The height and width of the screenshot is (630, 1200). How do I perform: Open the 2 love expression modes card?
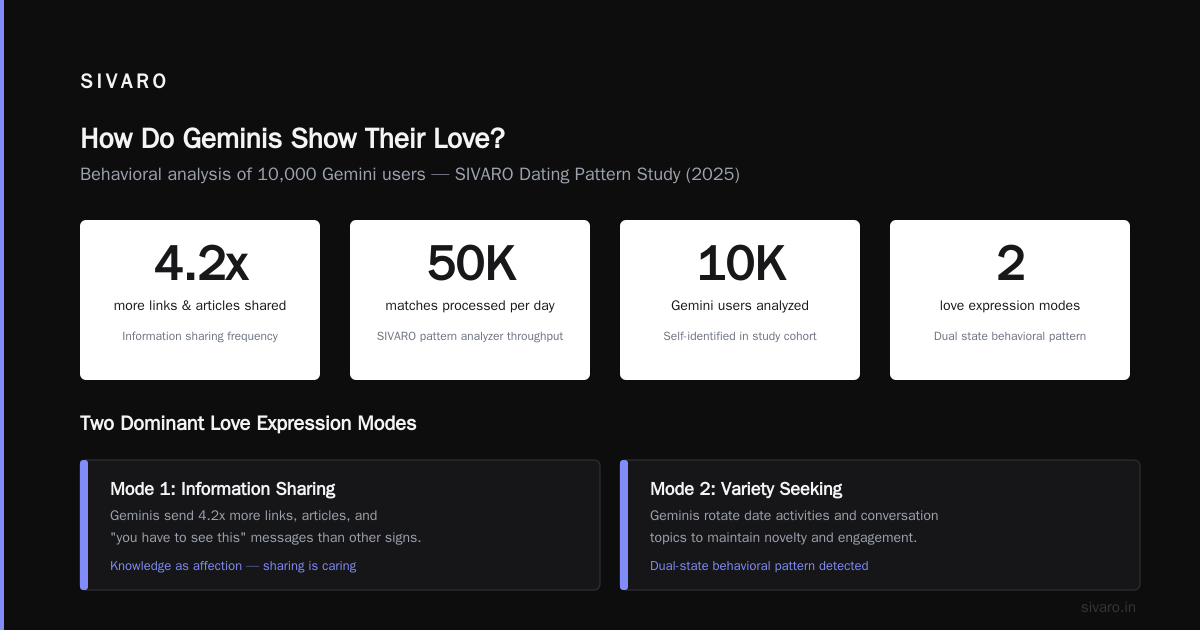(x=1010, y=300)
